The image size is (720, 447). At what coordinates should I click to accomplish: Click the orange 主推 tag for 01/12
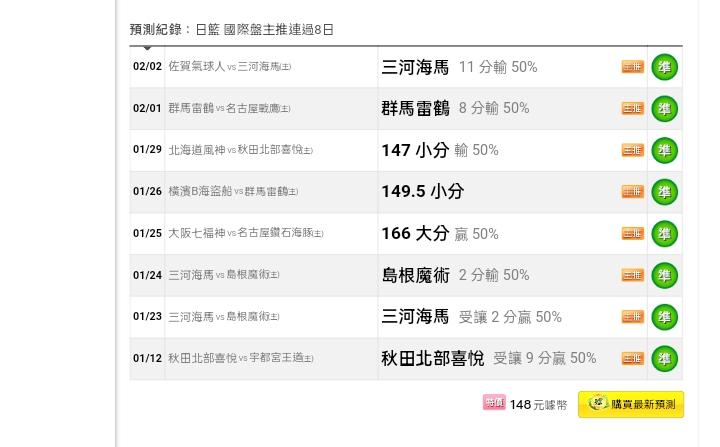click(633, 358)
